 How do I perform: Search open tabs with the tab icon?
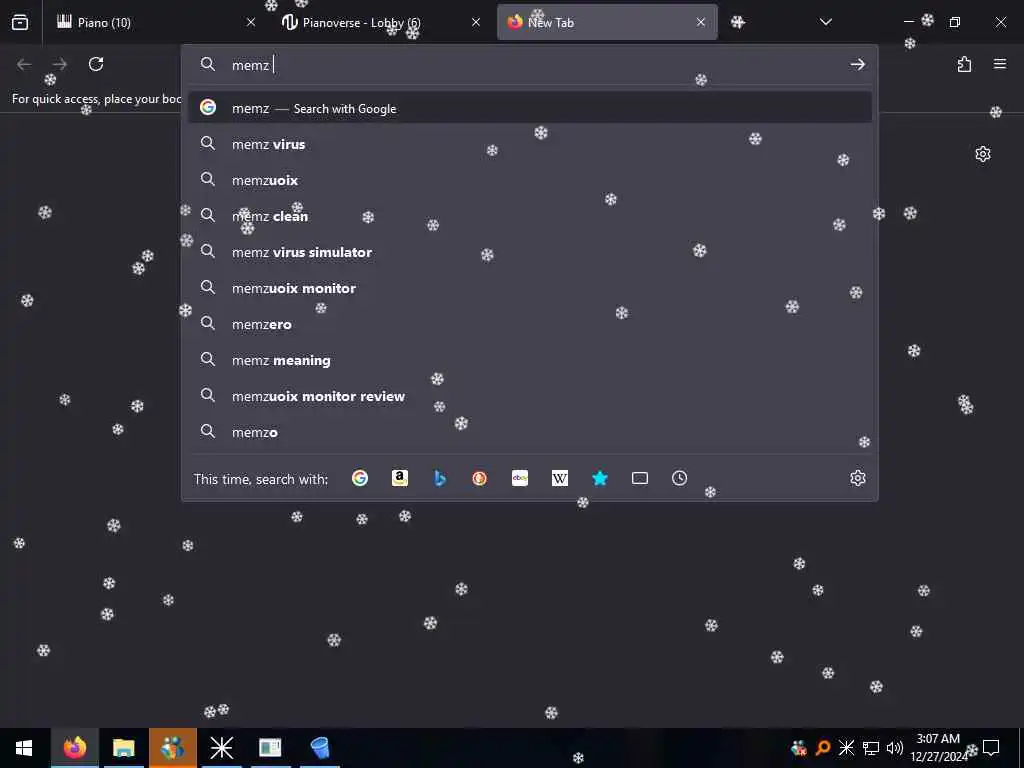(x=640, y=478)
